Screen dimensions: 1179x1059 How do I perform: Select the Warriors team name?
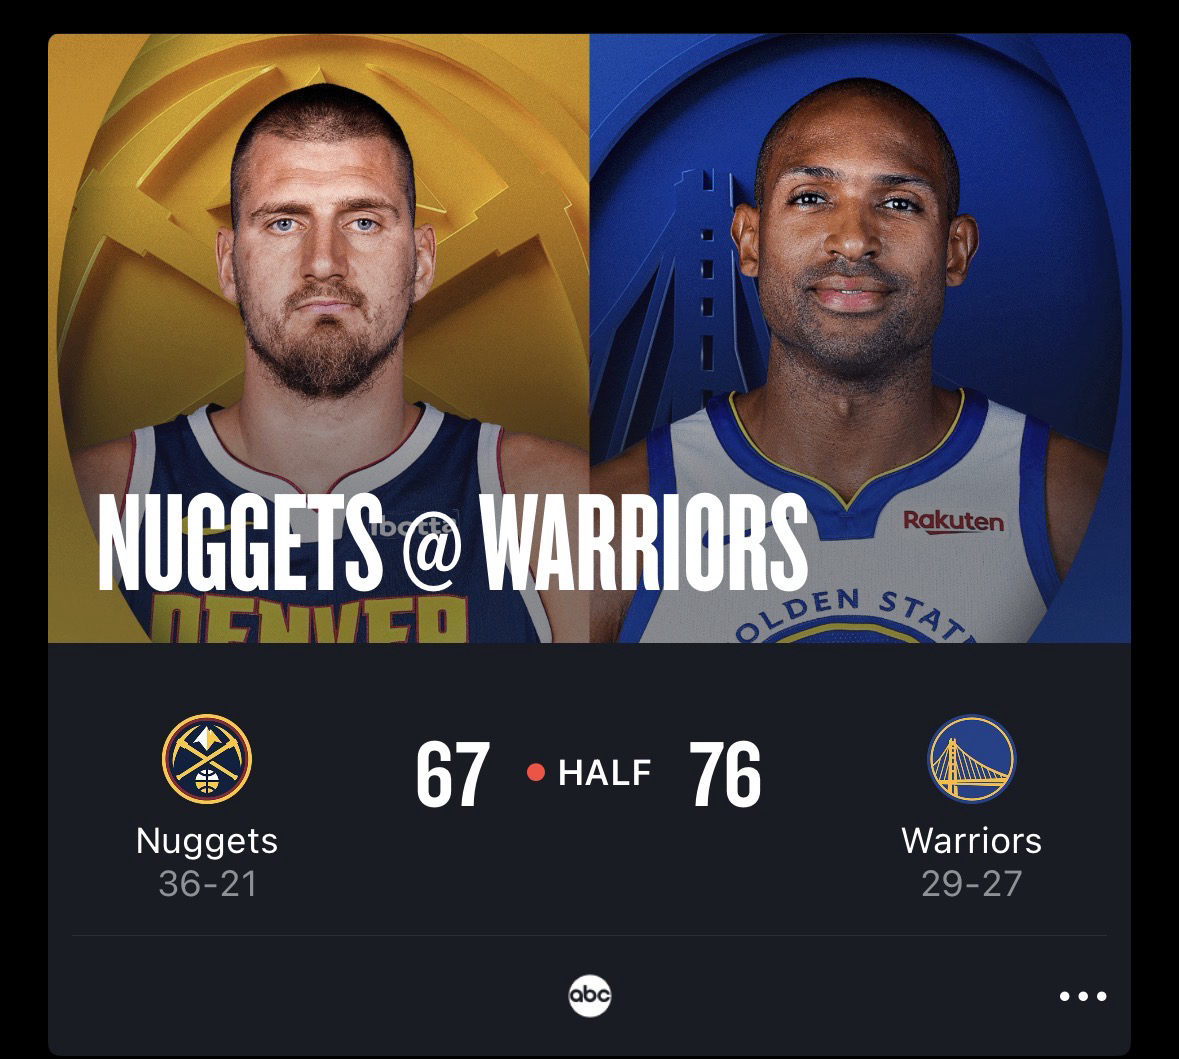click(x=971, y=841)
